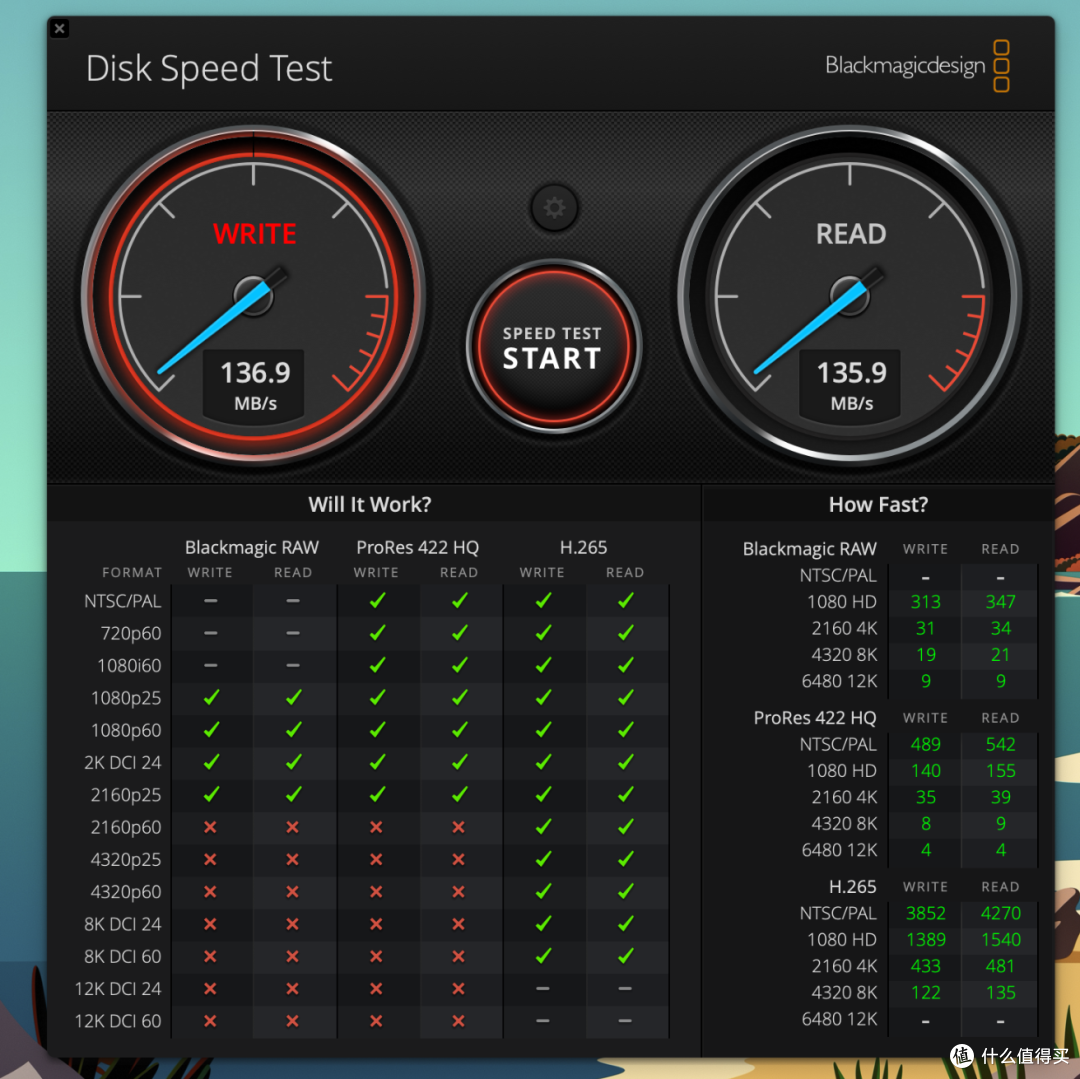Click the 8K DCI 60 format row label

[x=122, y=956]
